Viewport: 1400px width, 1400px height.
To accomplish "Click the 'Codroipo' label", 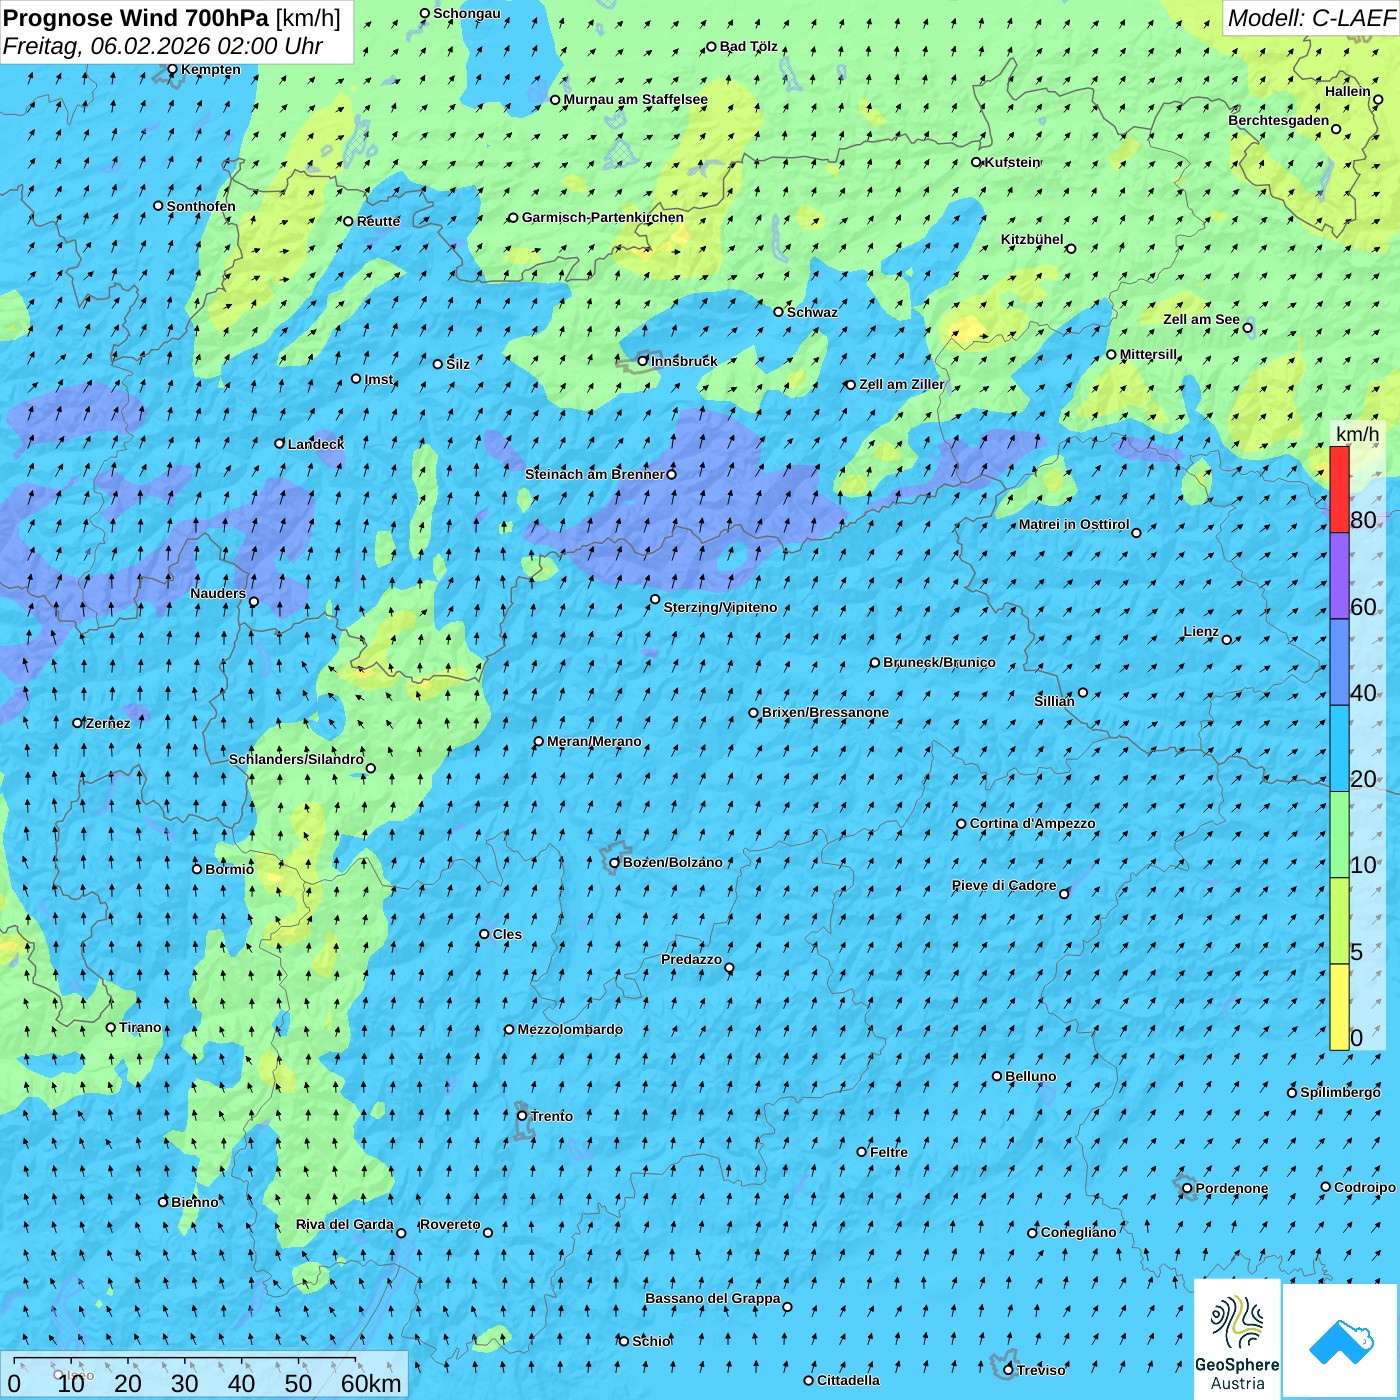I will point(1365,1187).
